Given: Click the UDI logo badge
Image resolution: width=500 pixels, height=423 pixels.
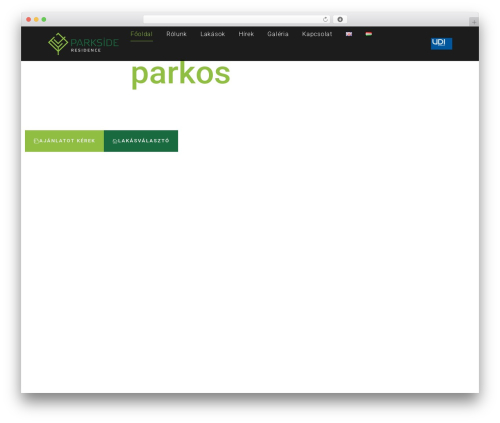Looking at the screenshot, I should [x=441, y=43].
